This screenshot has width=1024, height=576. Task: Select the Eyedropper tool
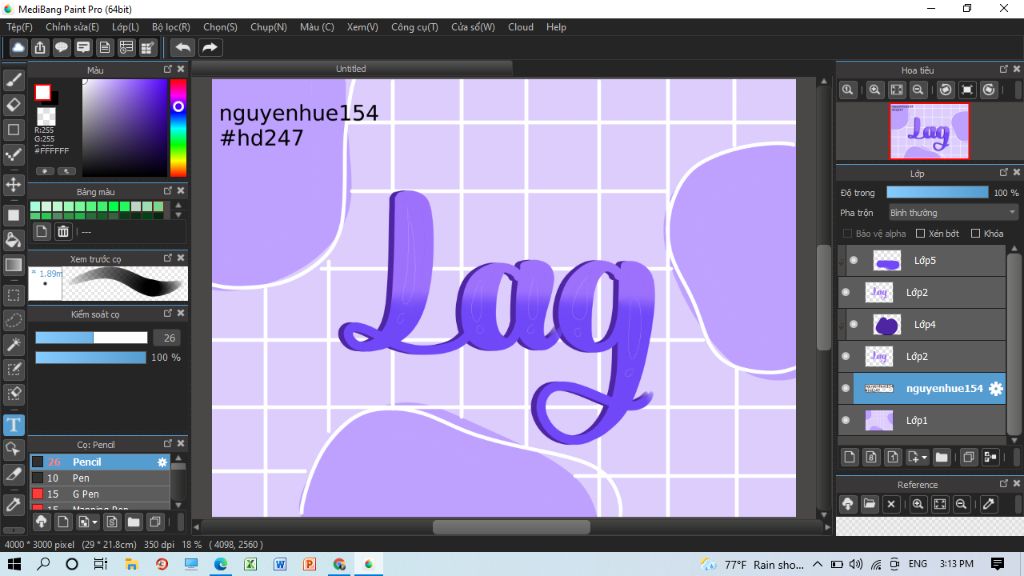click(14, 504)
